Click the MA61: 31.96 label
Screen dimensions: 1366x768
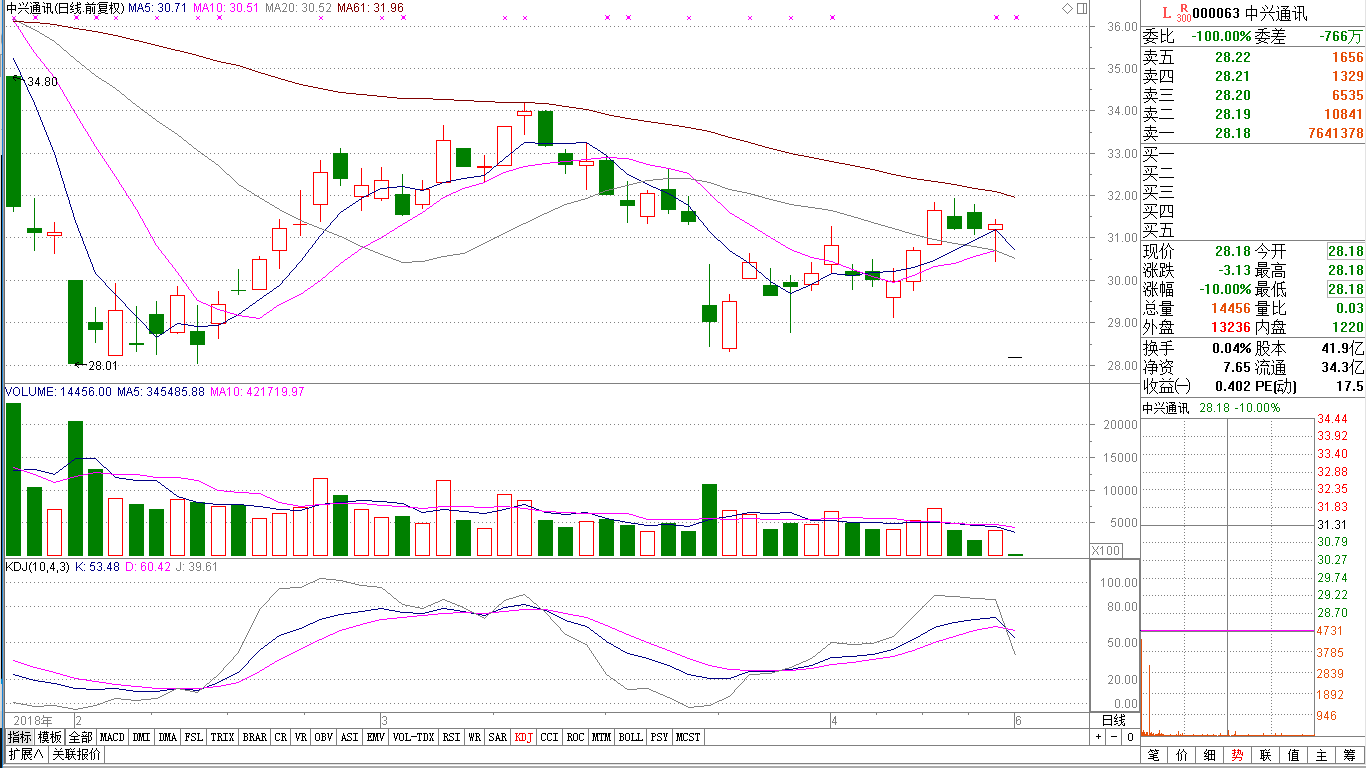371,8
